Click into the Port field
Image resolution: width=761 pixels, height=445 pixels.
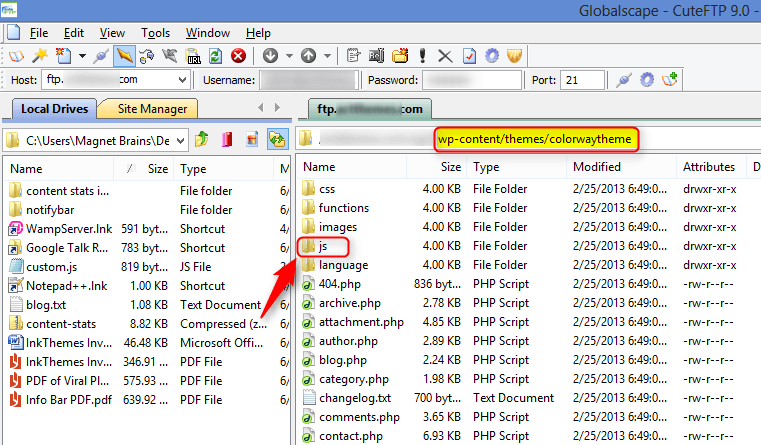click(x=582, y=80)
